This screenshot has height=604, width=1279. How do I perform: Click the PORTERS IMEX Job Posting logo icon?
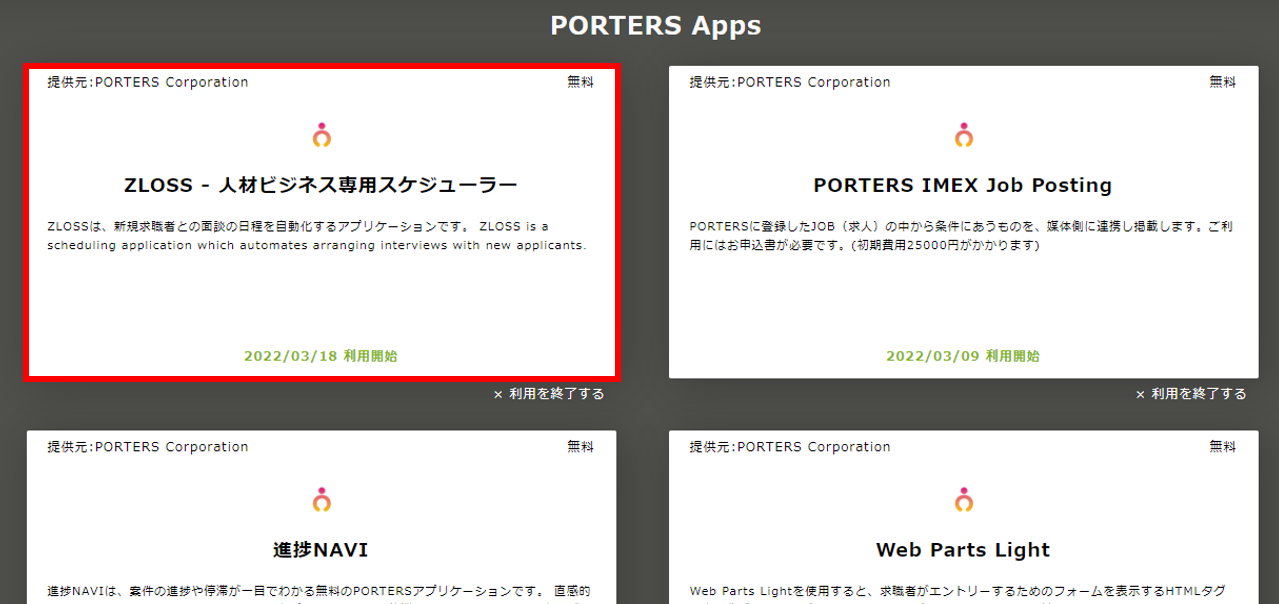(x=963, y=135)
